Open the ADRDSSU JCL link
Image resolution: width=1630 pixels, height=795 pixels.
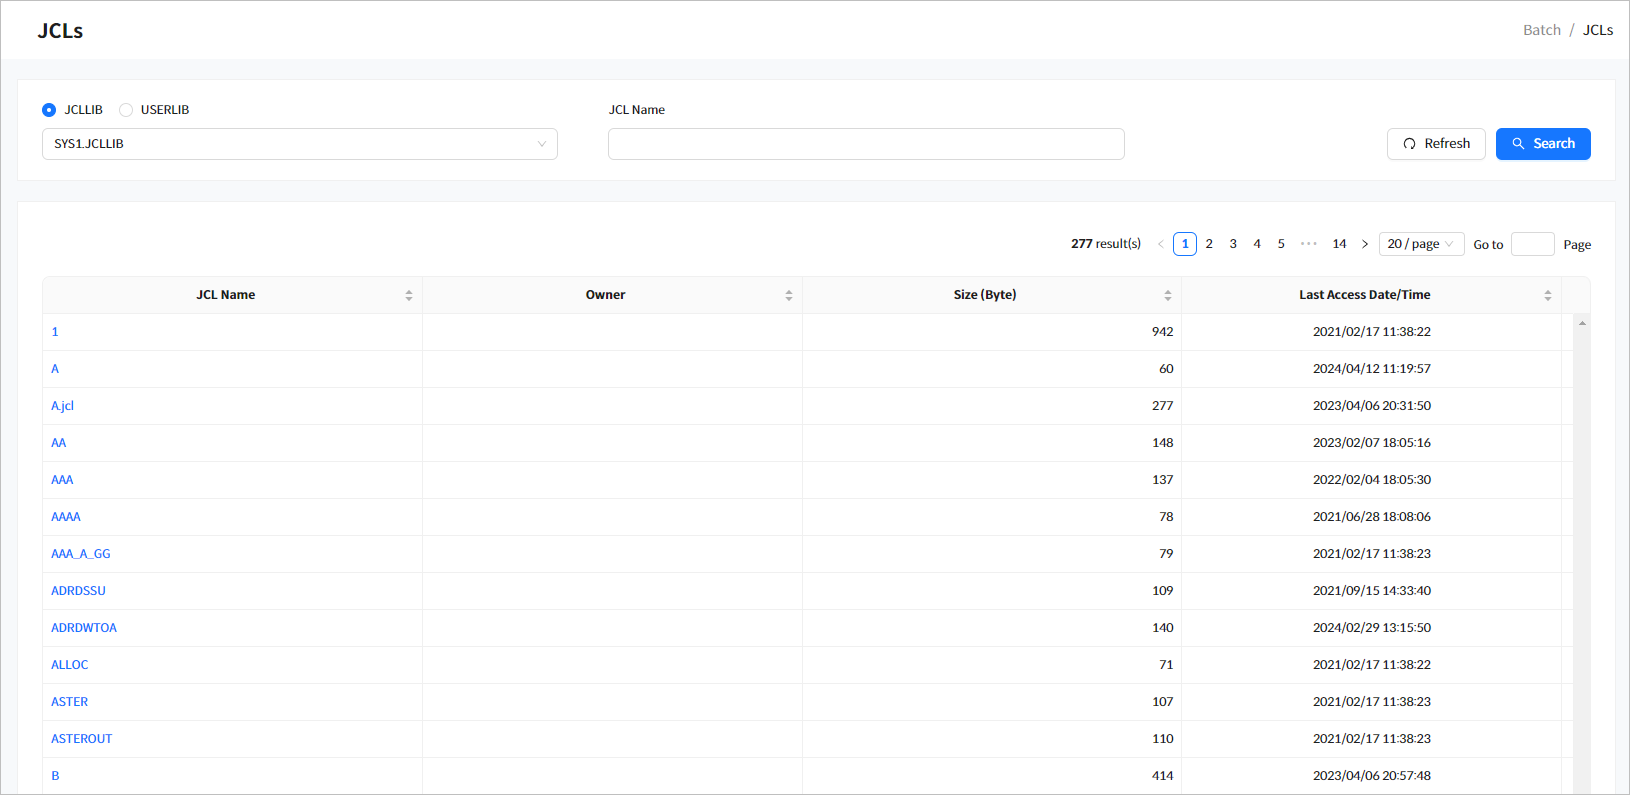pos(78,591)
